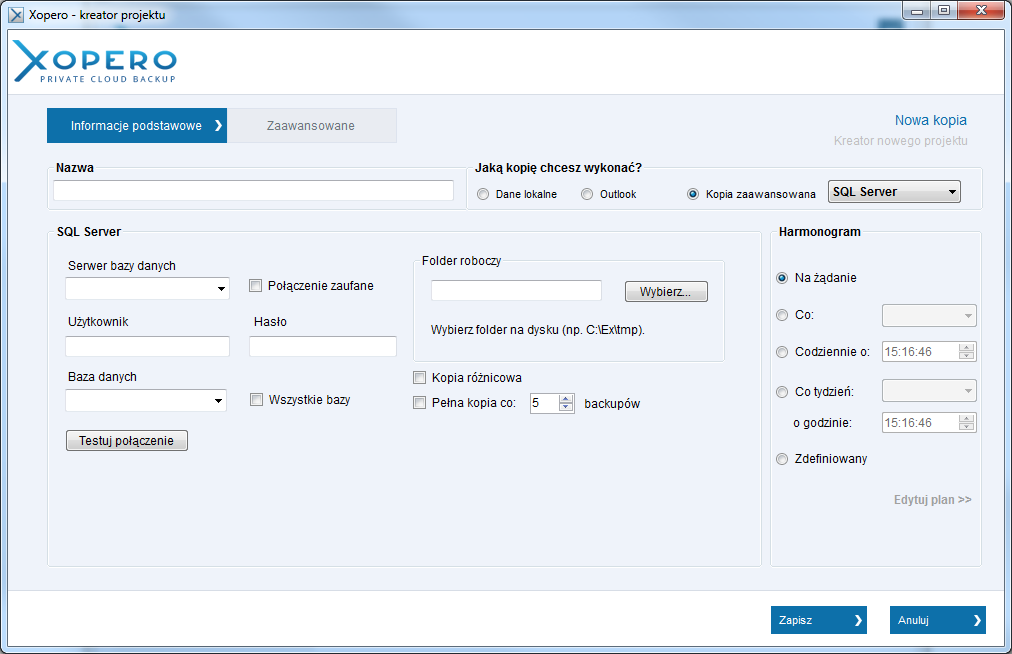This screenshot has width=1012, height=654.
Task: Increase the Codziennie o time spinner
Action: tap(966, 347)
